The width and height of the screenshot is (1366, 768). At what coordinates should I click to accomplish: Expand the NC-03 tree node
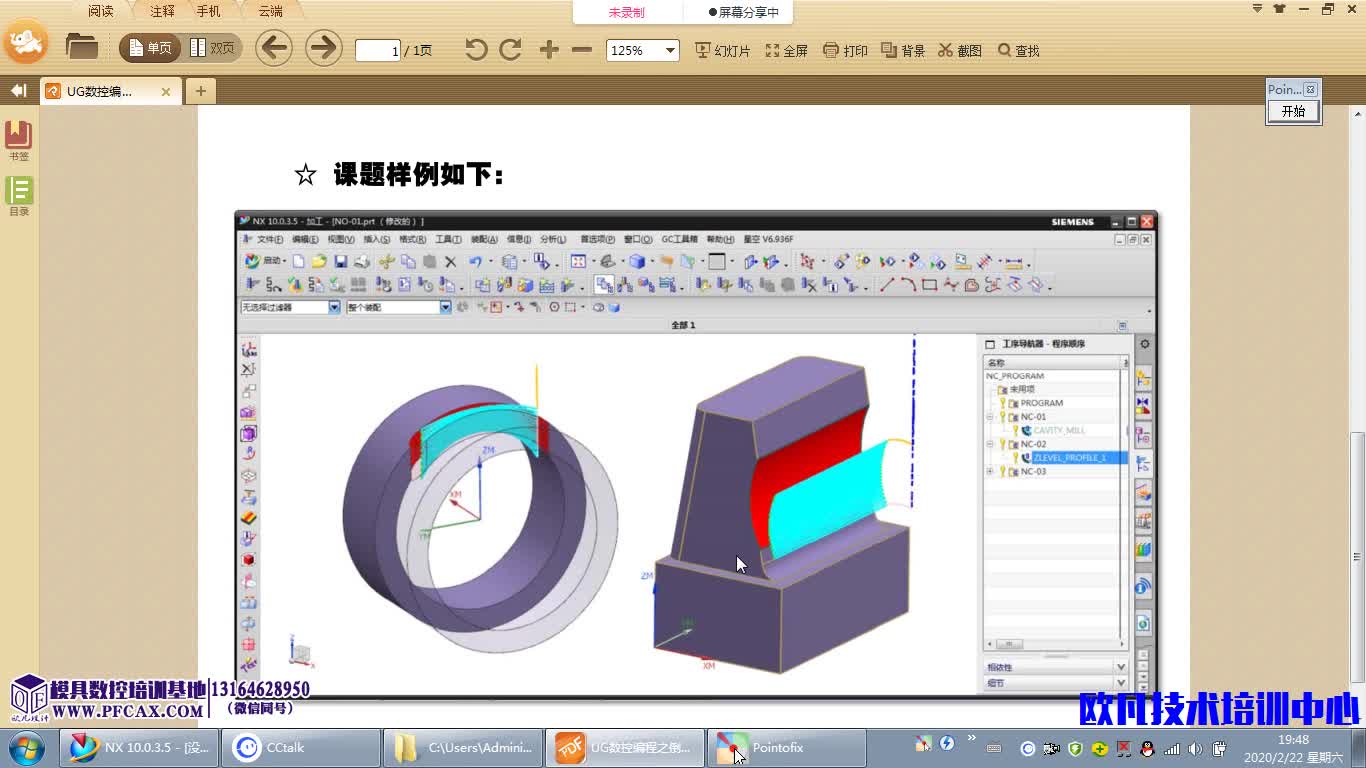[x=990, y=471]
